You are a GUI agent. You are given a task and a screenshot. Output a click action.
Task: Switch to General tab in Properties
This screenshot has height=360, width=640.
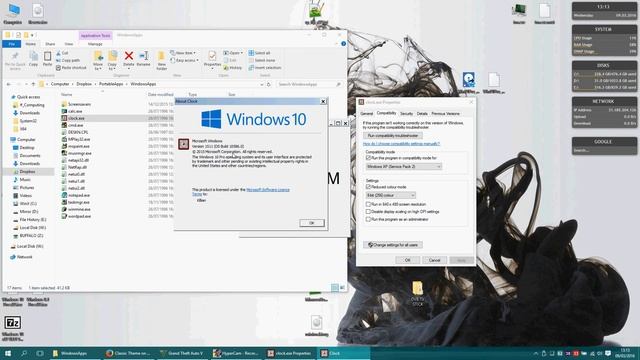[x=367, y=113]
